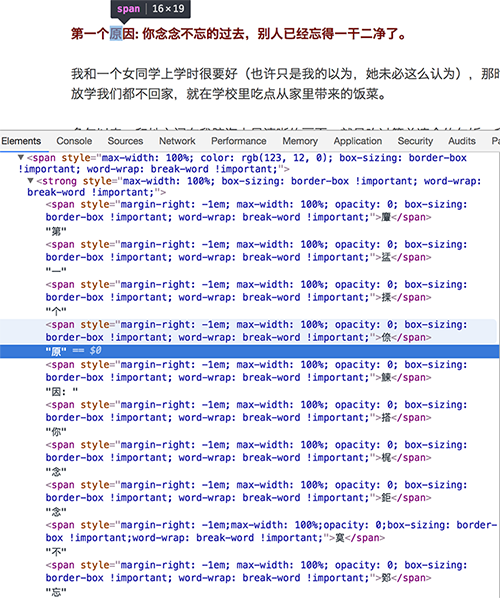Click the span 16×19 inspector tooltip
500x598 pixels.
[151, 9]
